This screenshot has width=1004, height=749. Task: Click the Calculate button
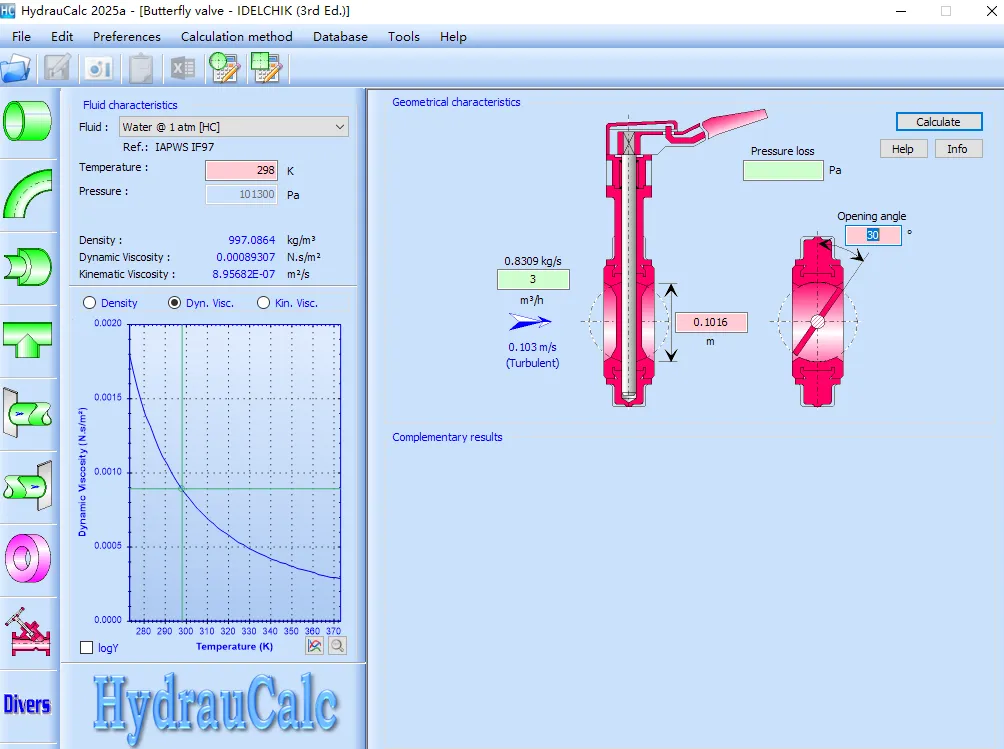click(938, 122)
